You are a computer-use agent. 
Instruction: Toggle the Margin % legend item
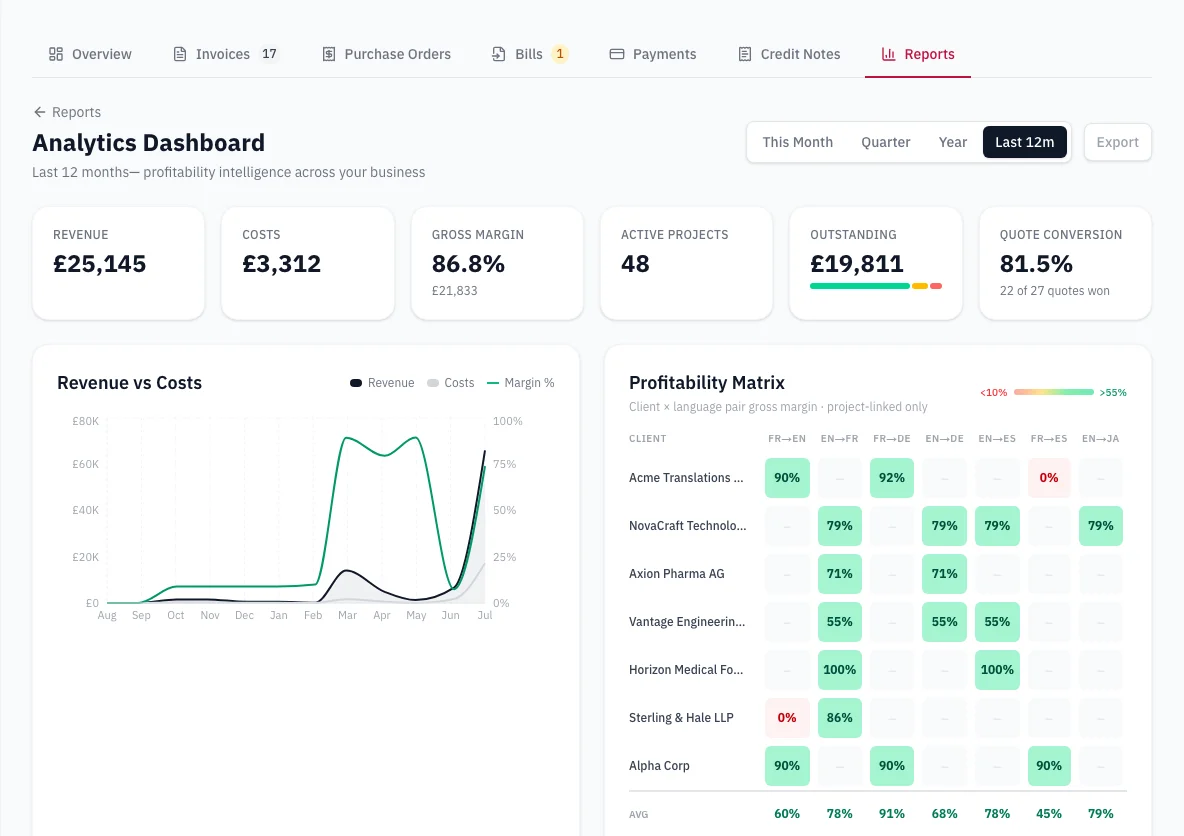(521, 383)
